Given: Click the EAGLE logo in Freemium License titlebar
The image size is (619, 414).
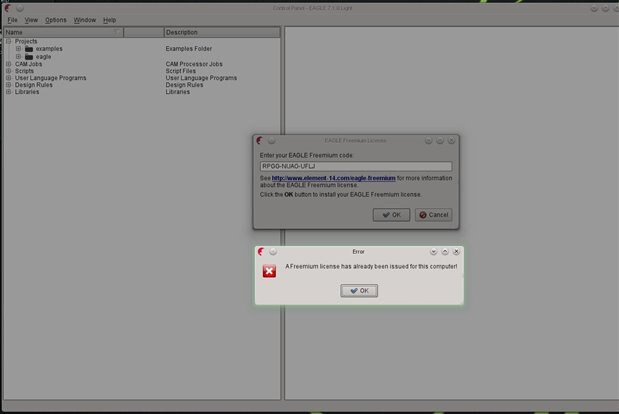Looking at the screenshot, I should coord(259,140).
